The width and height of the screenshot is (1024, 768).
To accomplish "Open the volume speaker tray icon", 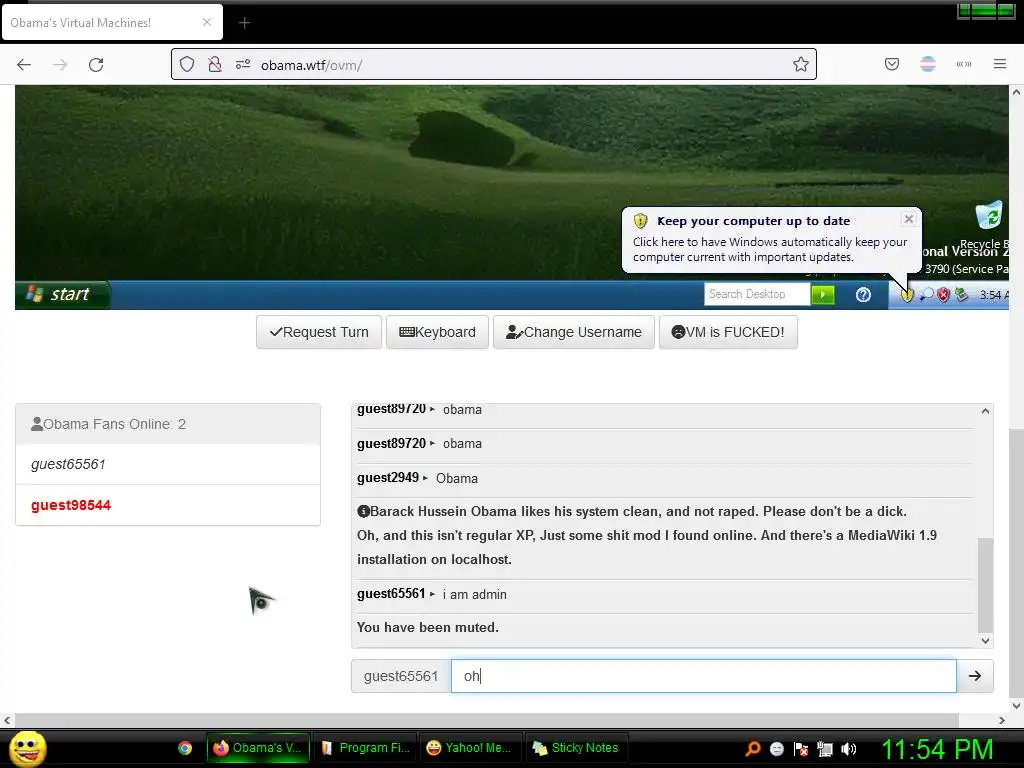I will pyautogui.click(x=849, y=749).
